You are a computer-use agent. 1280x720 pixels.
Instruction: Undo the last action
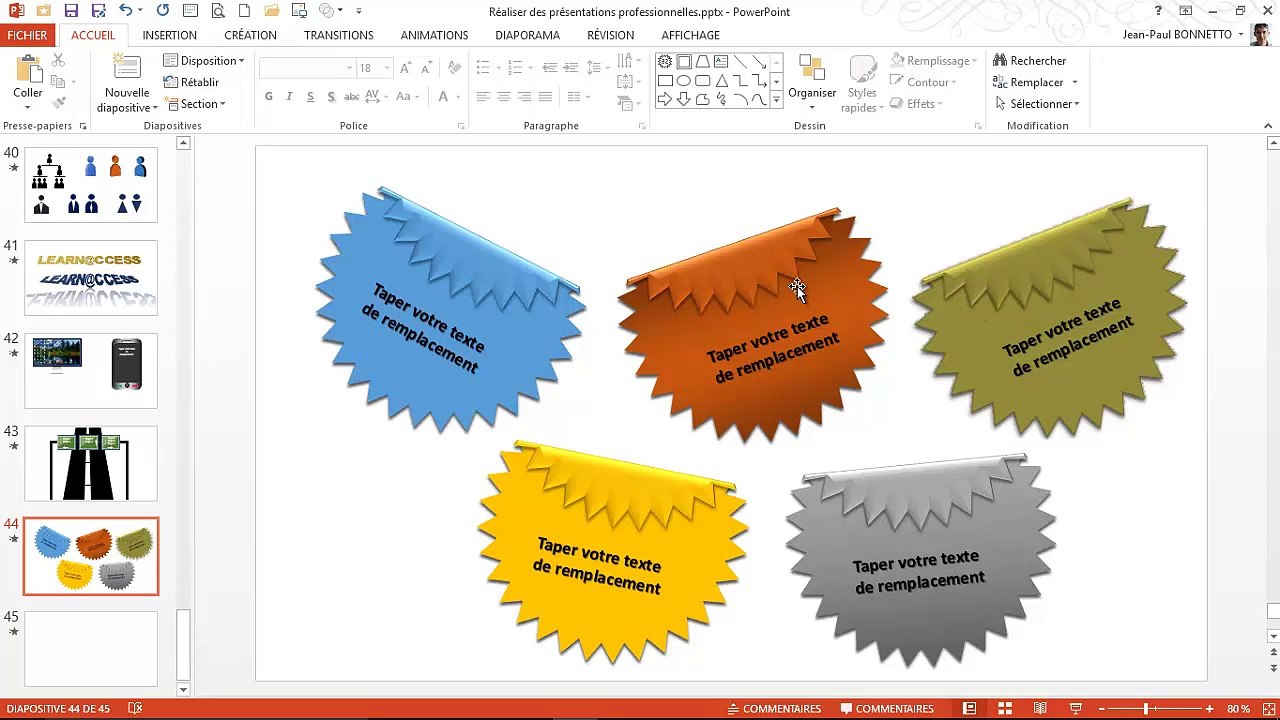[x=125, y=11]
